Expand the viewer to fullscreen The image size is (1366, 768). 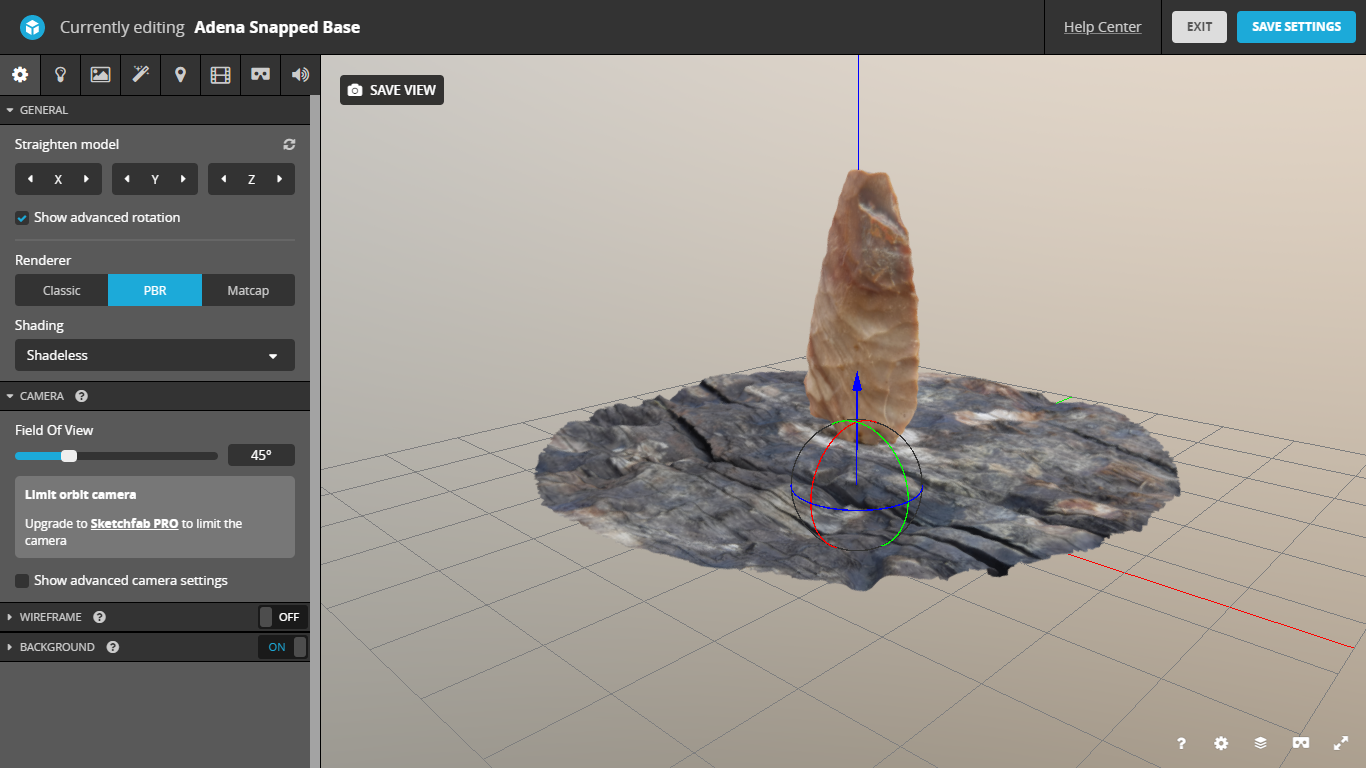[1340, 743]
